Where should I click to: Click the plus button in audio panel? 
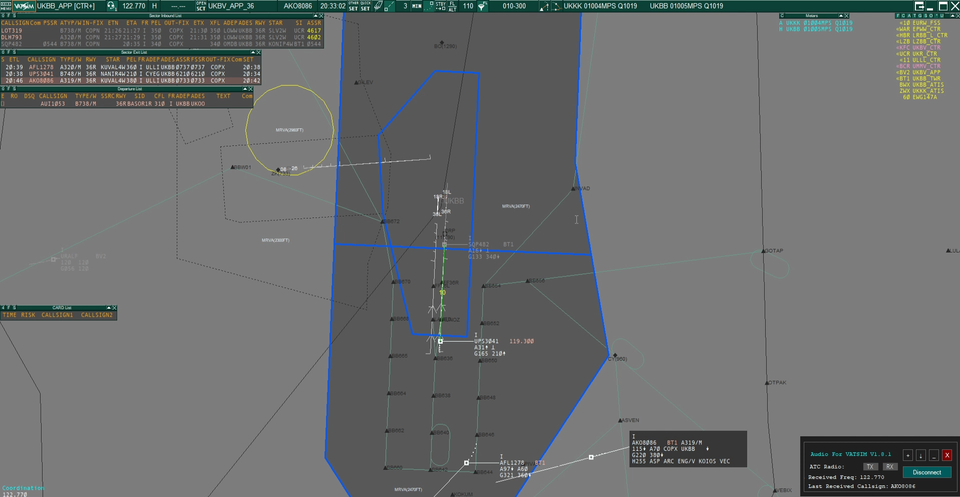click(x=908, y=455)
